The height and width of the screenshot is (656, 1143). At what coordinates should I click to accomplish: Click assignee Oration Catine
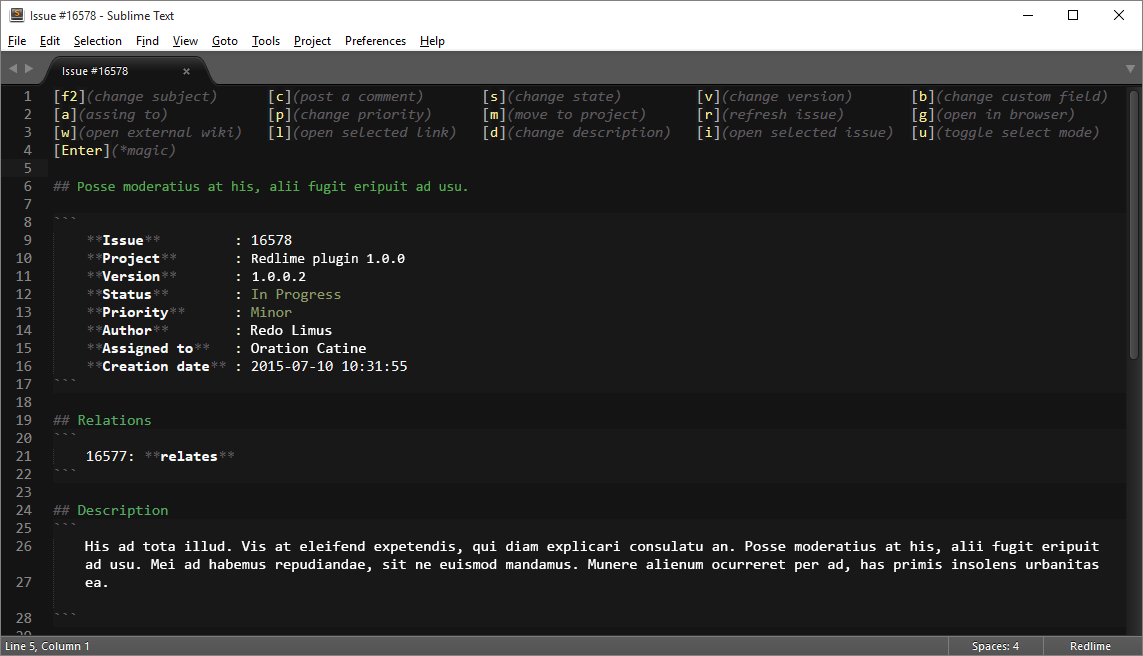tap(308, 348)
